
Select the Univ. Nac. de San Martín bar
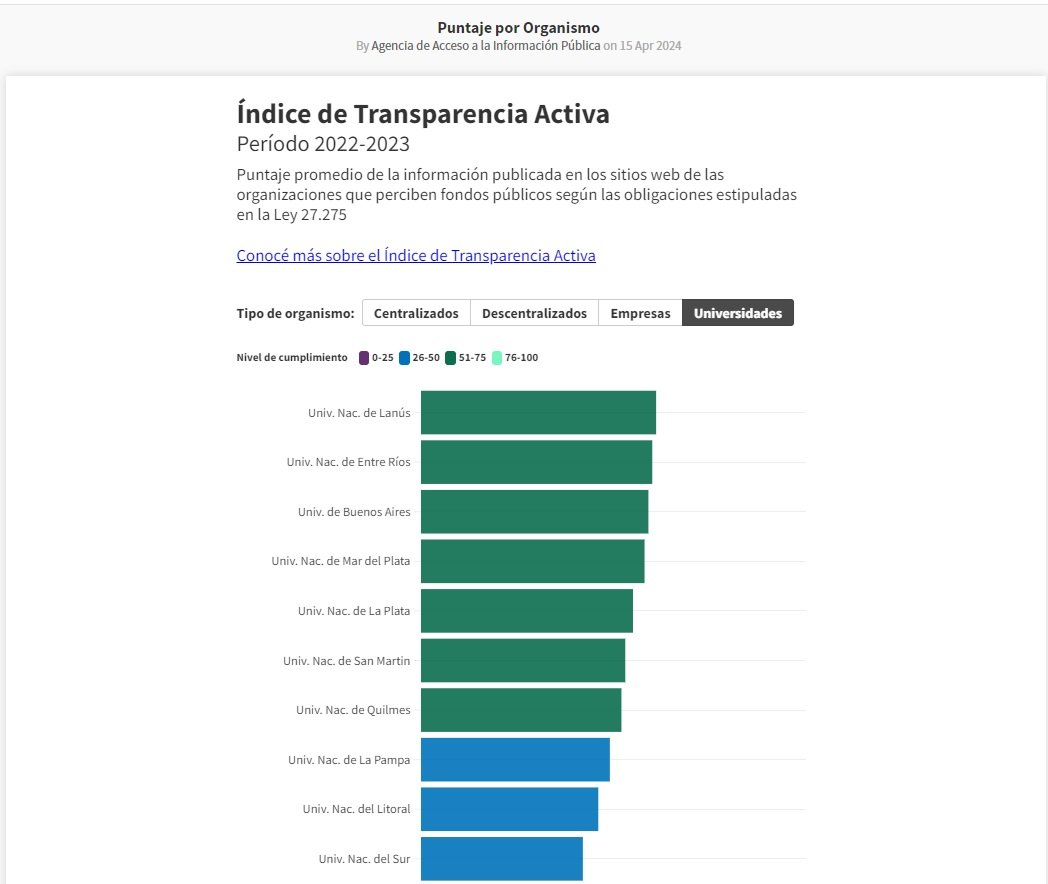[x=523, y=660]
